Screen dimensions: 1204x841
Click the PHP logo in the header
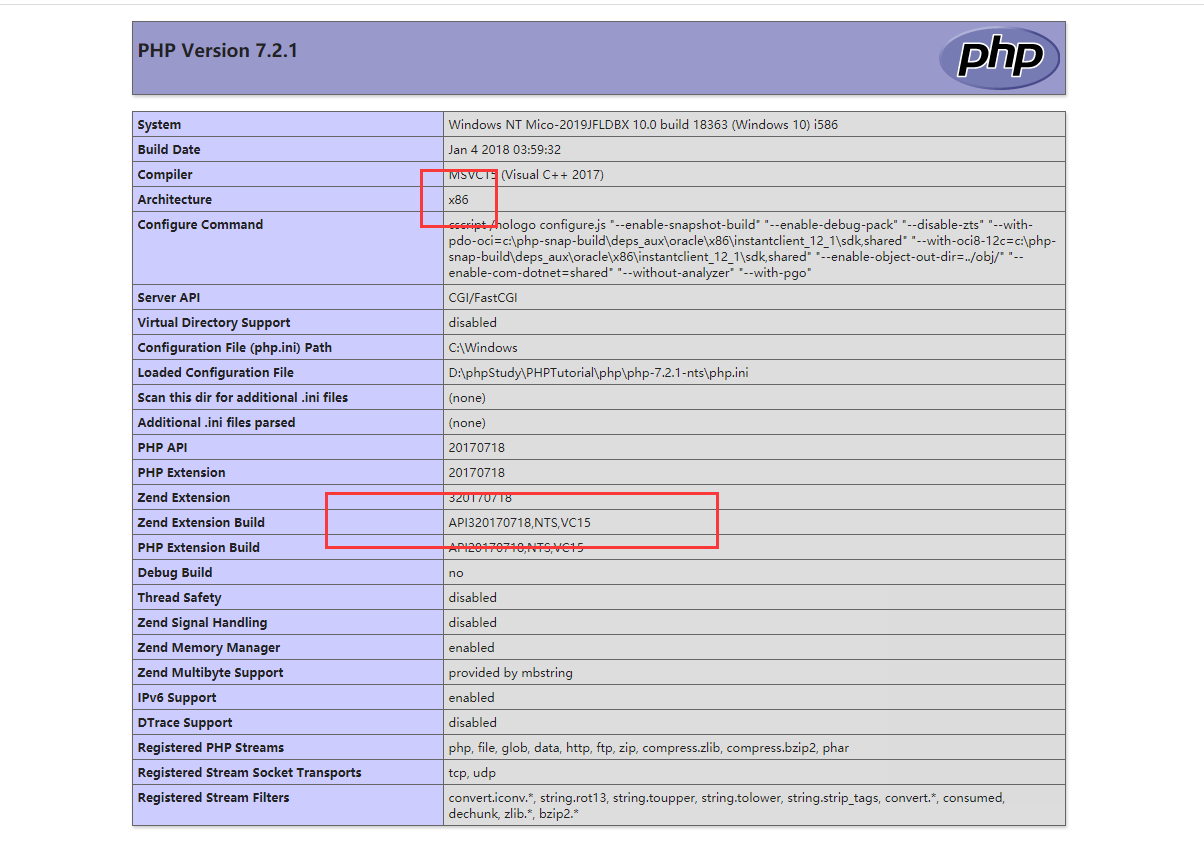pos(998,57)
